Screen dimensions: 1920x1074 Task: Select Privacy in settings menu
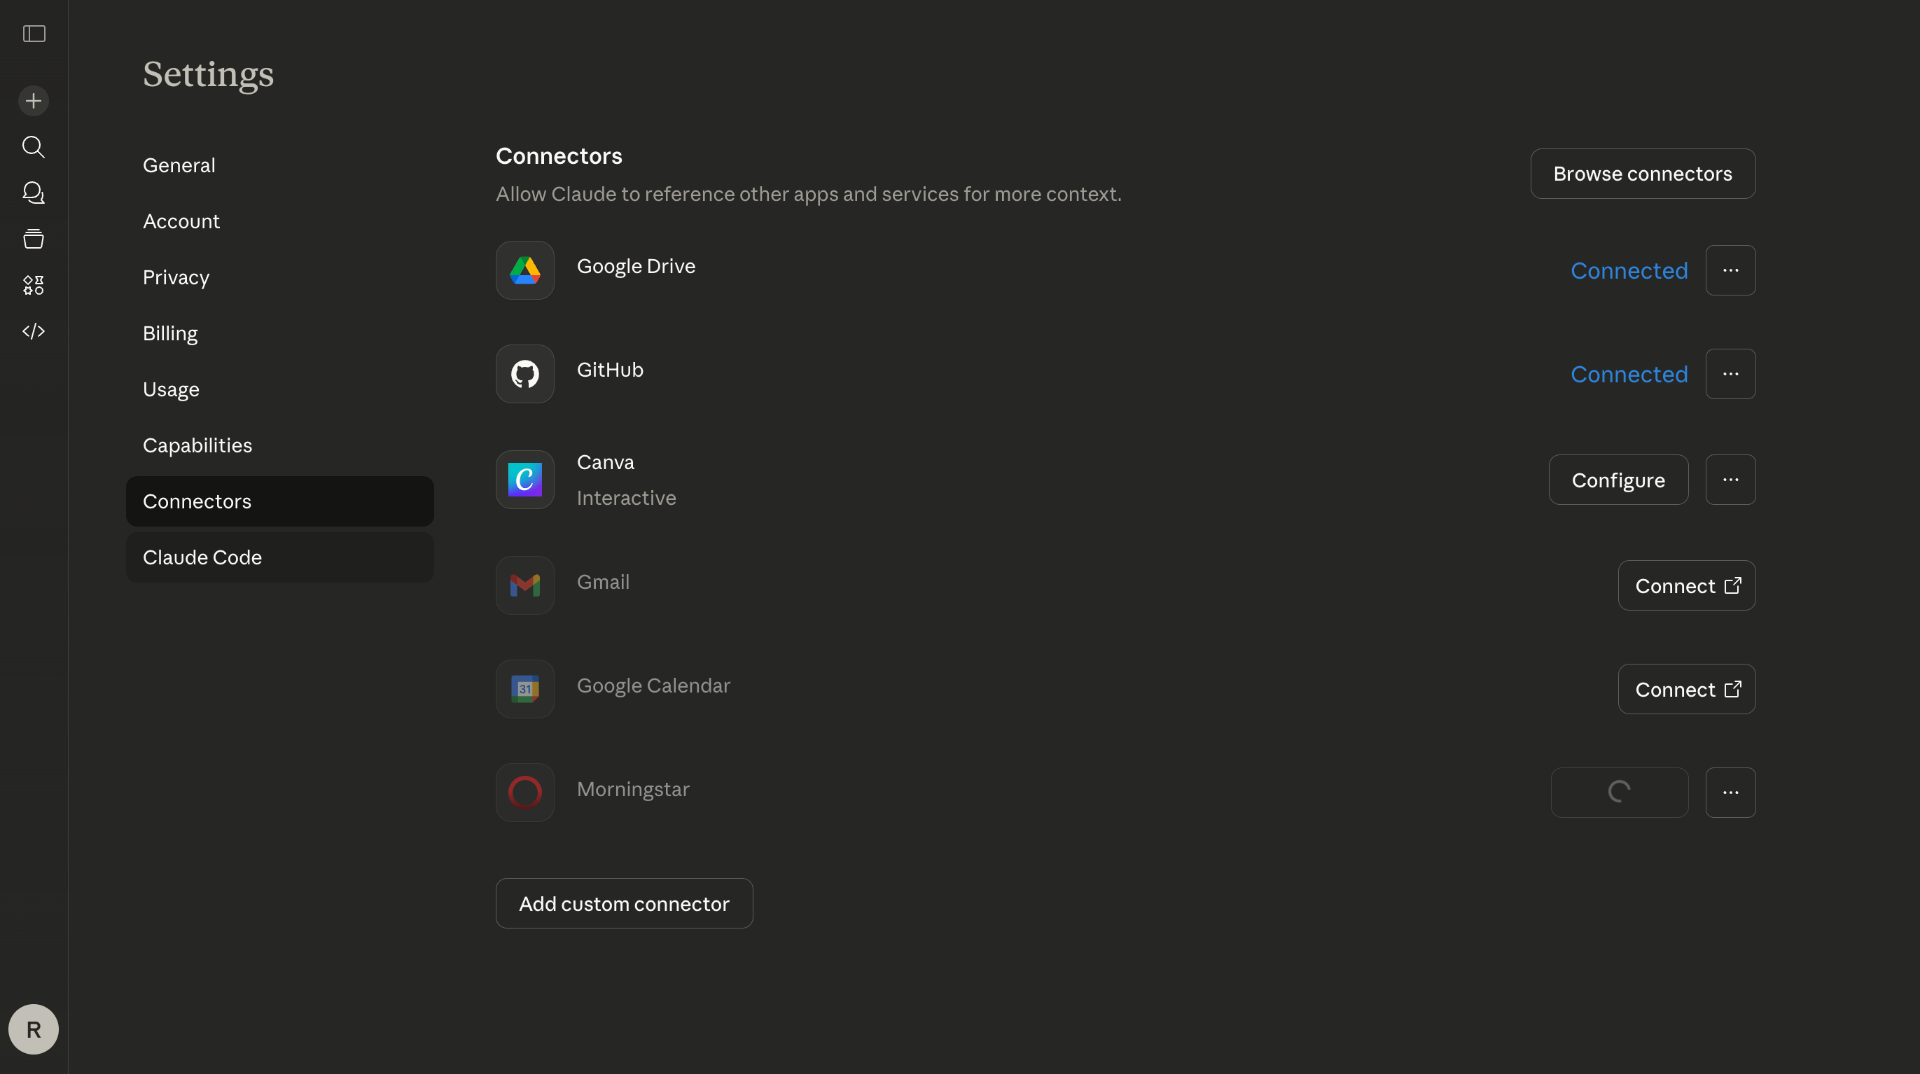pos(280,277)
